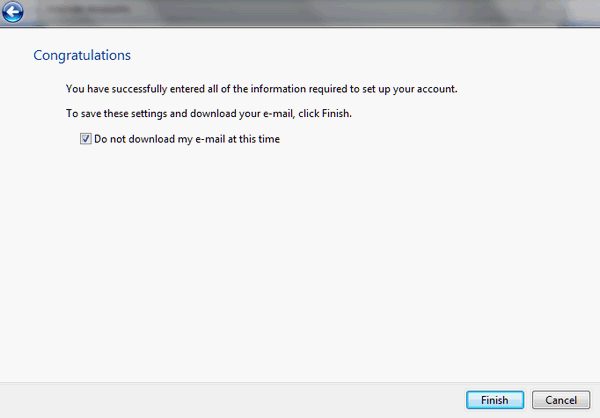Click the Congratulations heading
Viewport: 600px width, 418px height.
82,56
